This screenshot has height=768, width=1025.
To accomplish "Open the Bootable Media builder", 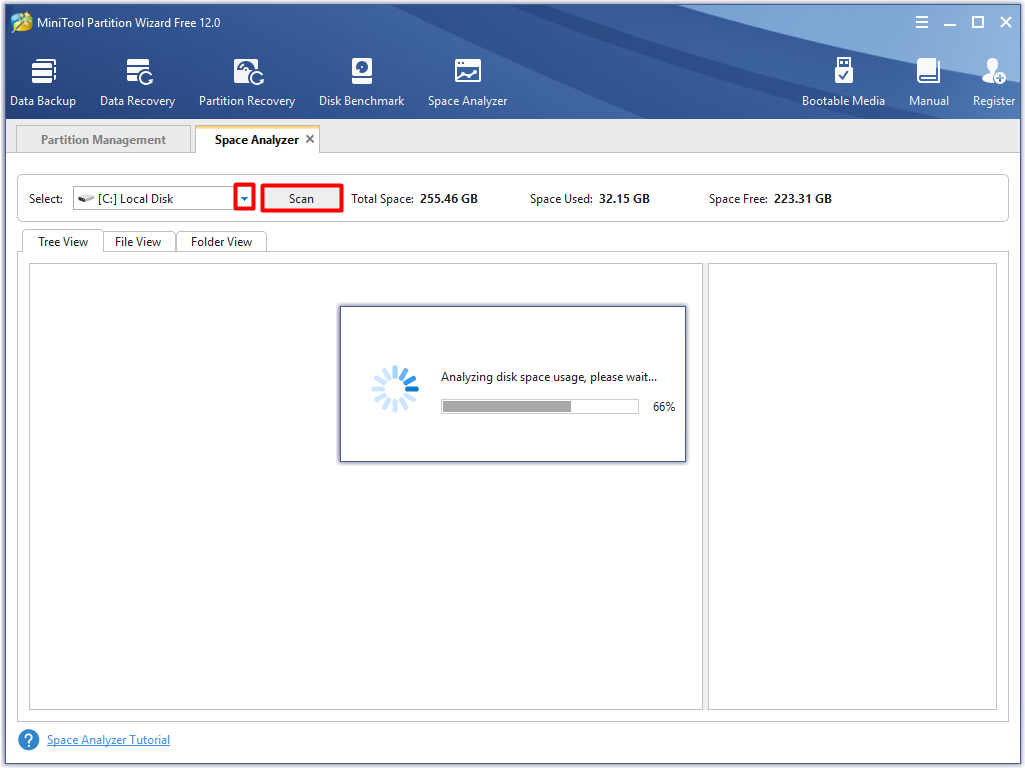I will (x=843, y=83).
